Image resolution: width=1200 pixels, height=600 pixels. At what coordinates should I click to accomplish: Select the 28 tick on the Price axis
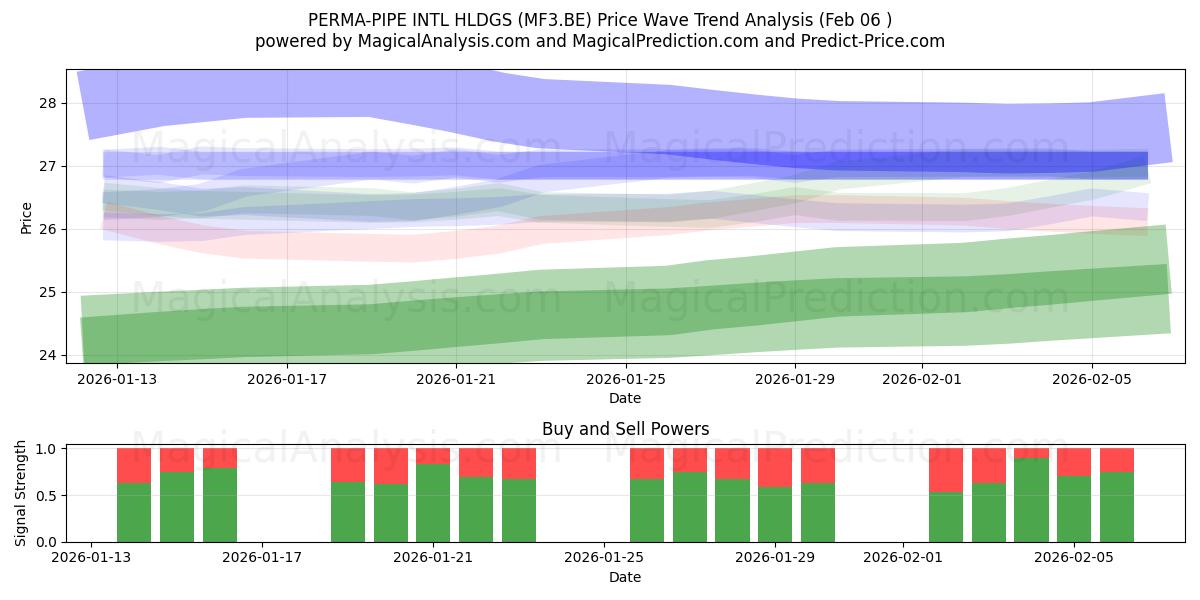click(x=49, y=103)
